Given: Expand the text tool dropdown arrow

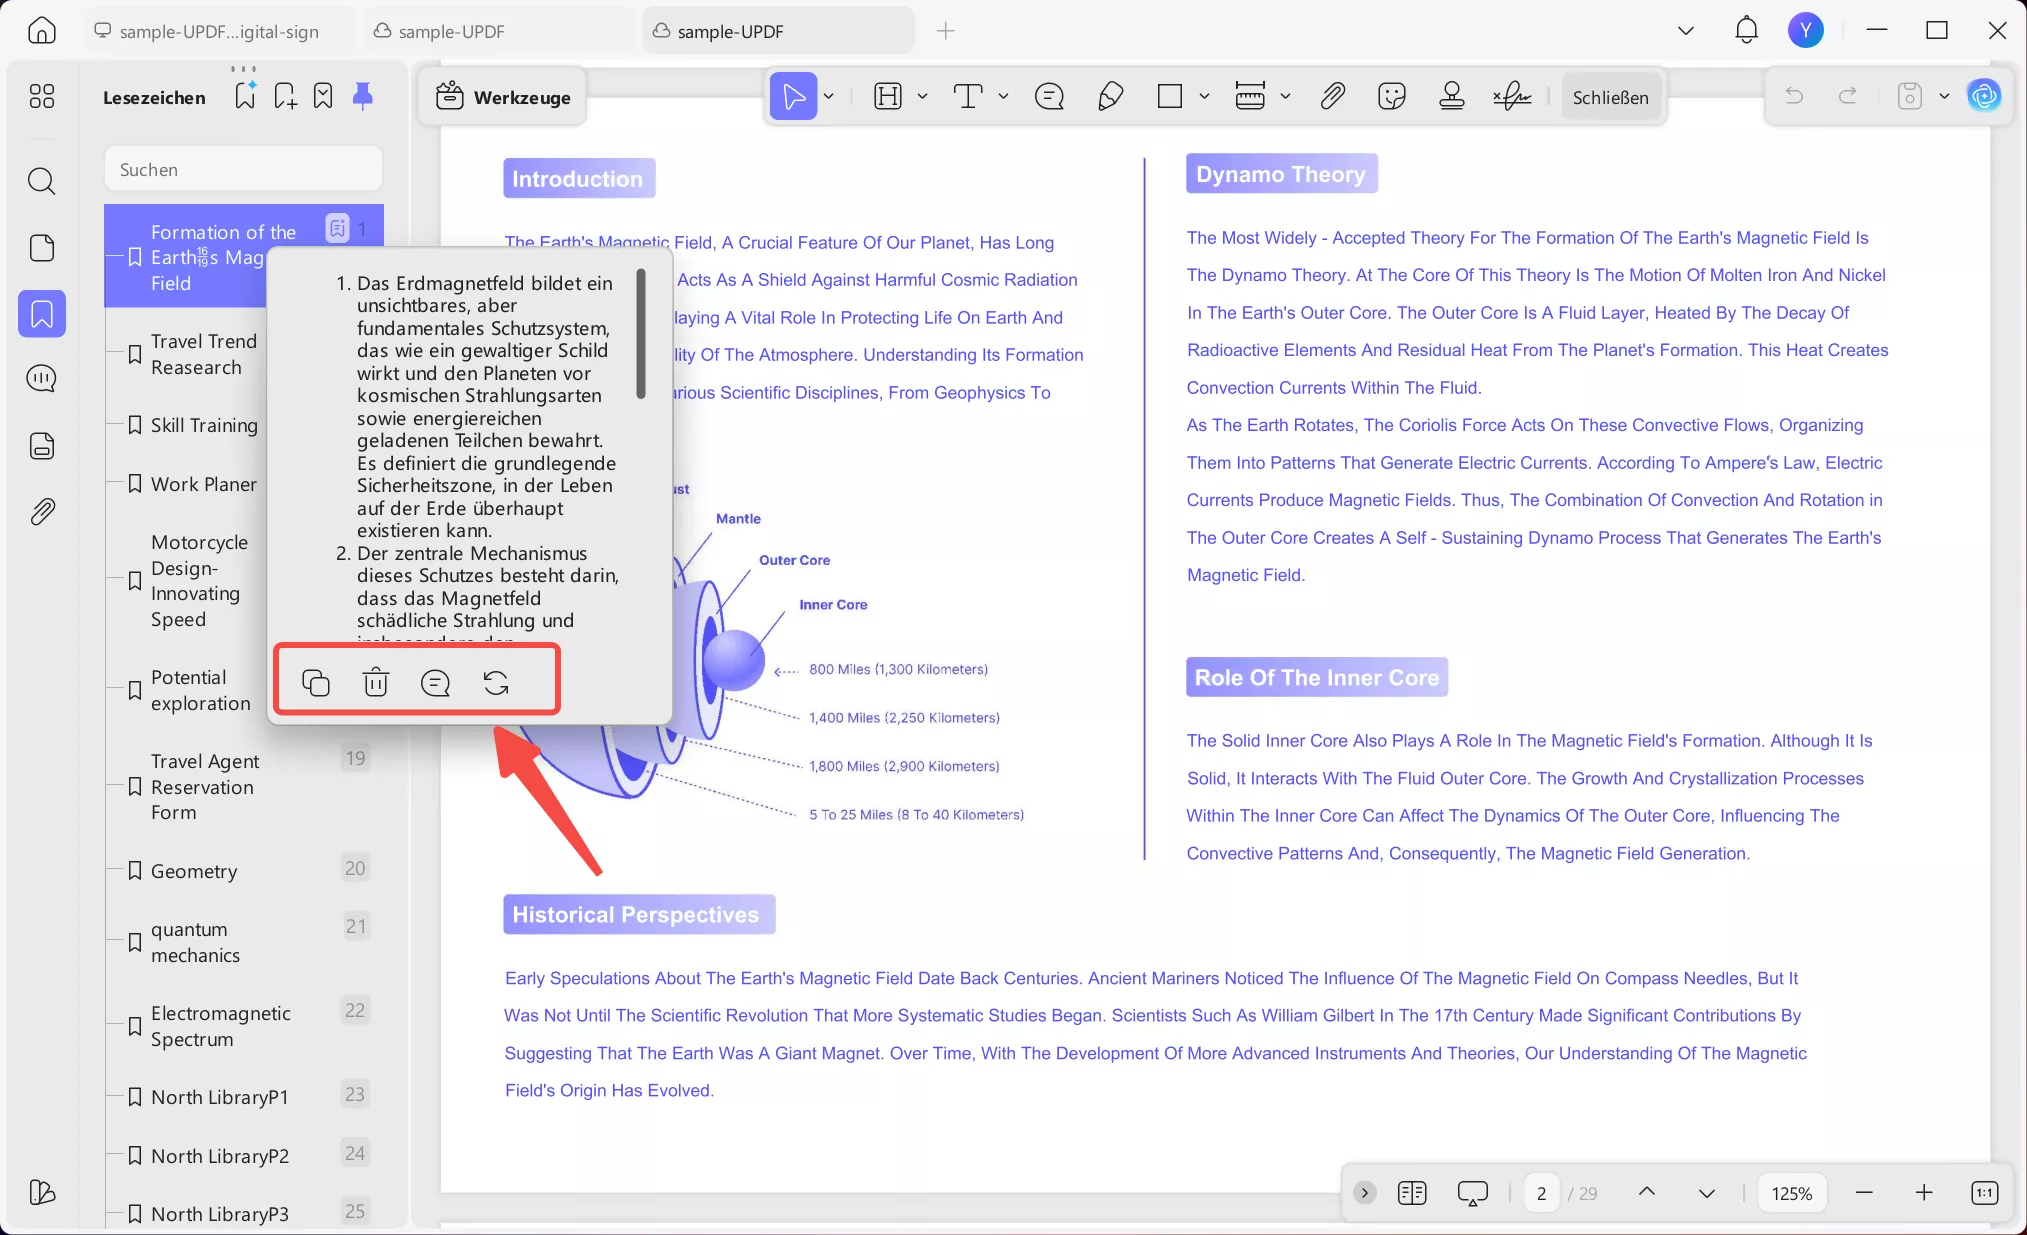Looking at the screenshot, I should click(x=1003, y=96).
